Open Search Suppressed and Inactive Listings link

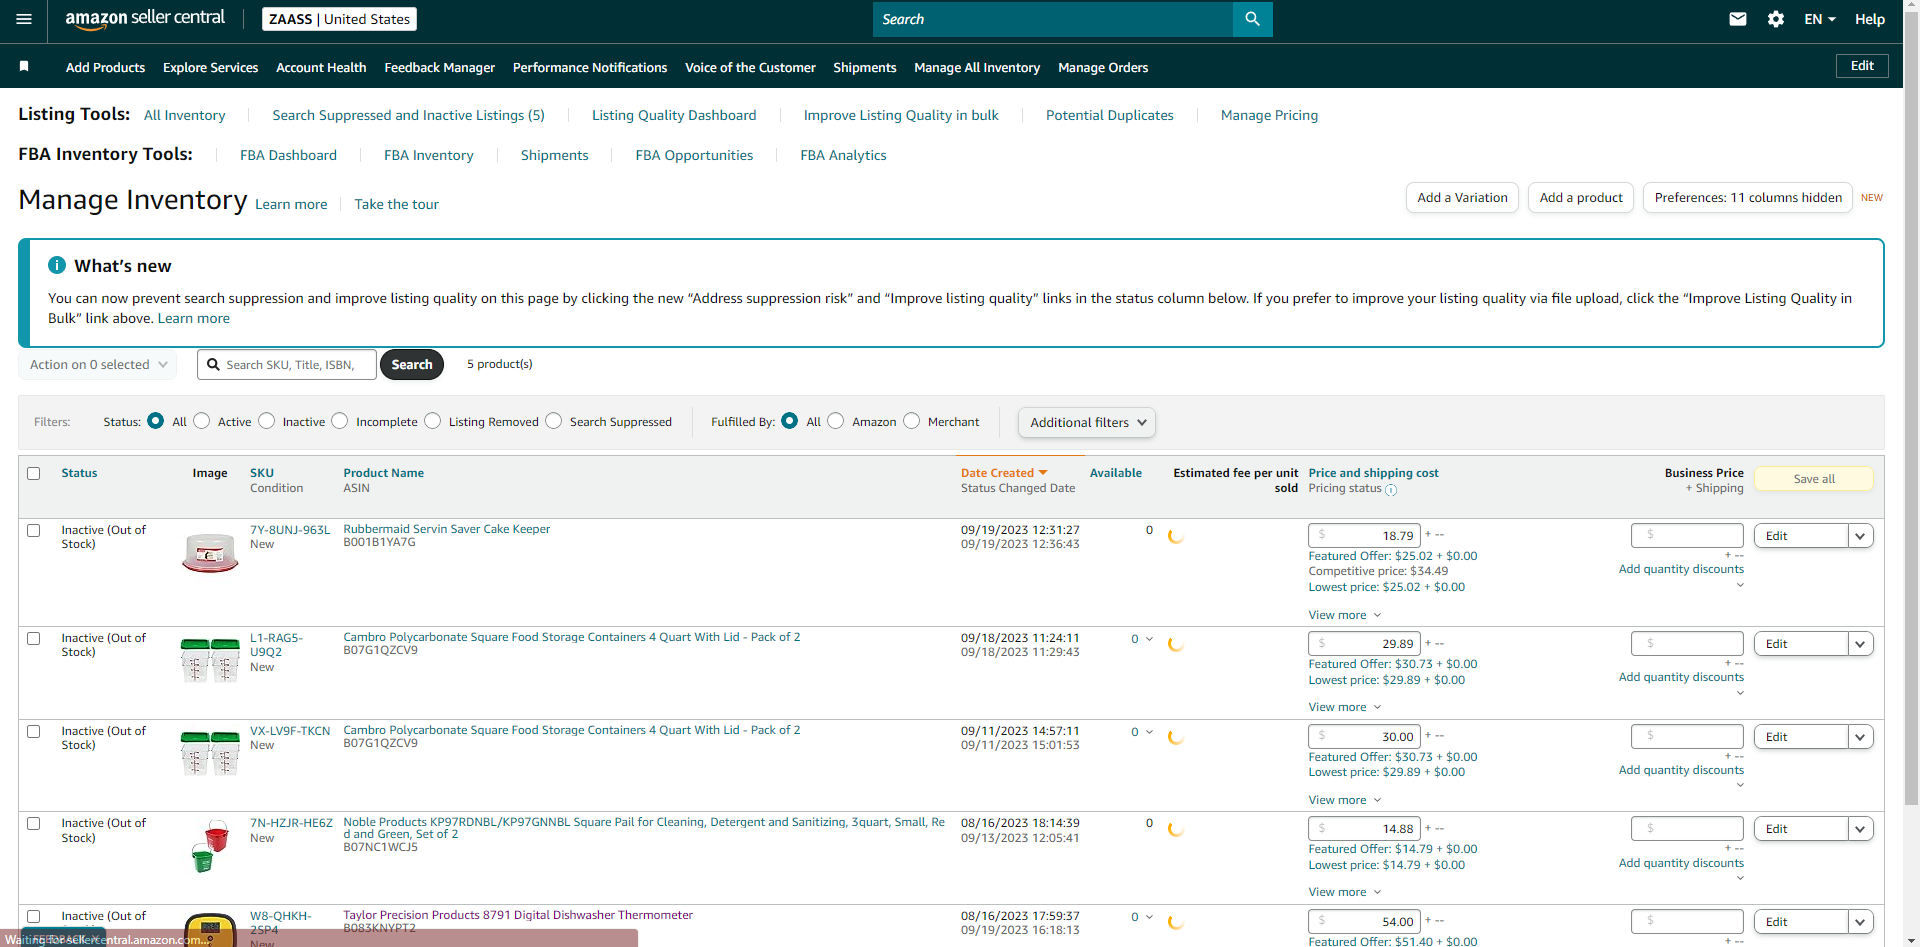tap(408, 115)
